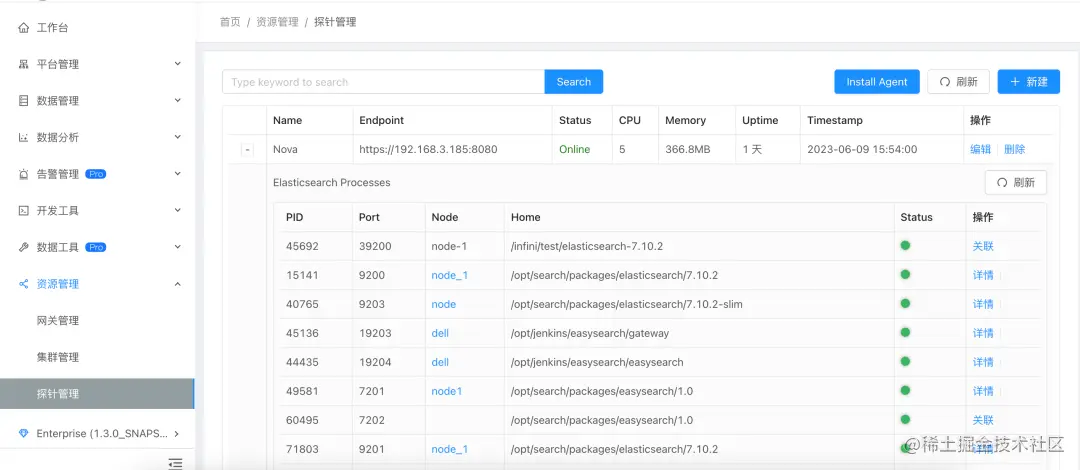The image size is (1080, 470).
Task: Collapse the sidebar with the fold icon
Action: click(x=176, y=463)
